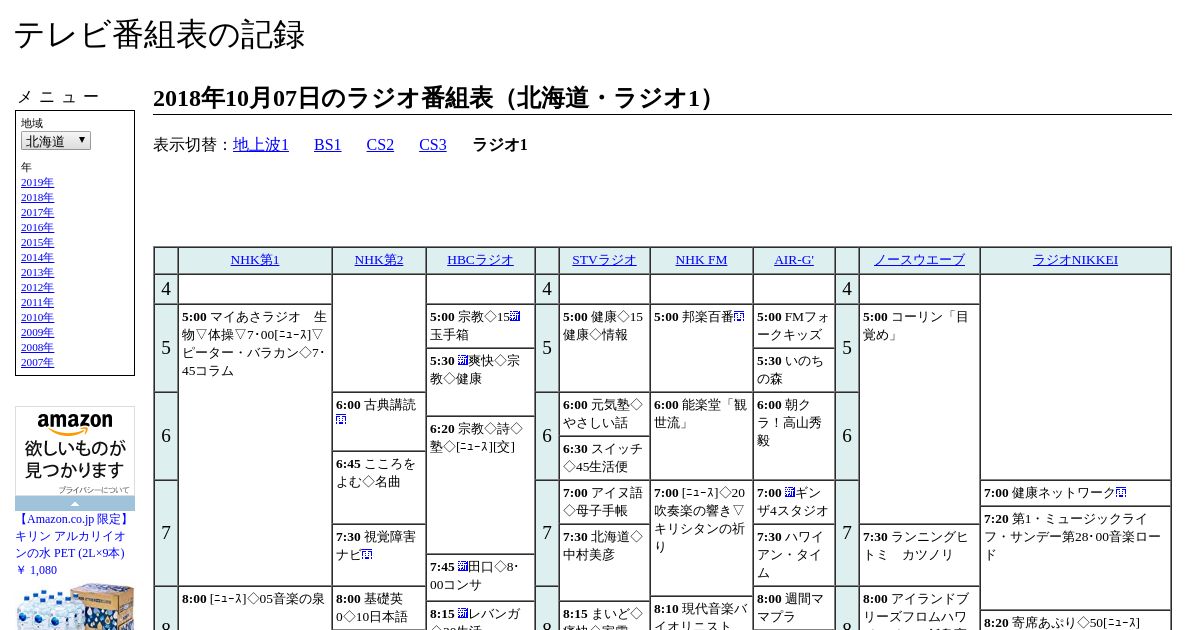Open the AIR-G' channel header link
Image resolution: width=1200 pixels, height=630 pixels.
coord(794,260)
